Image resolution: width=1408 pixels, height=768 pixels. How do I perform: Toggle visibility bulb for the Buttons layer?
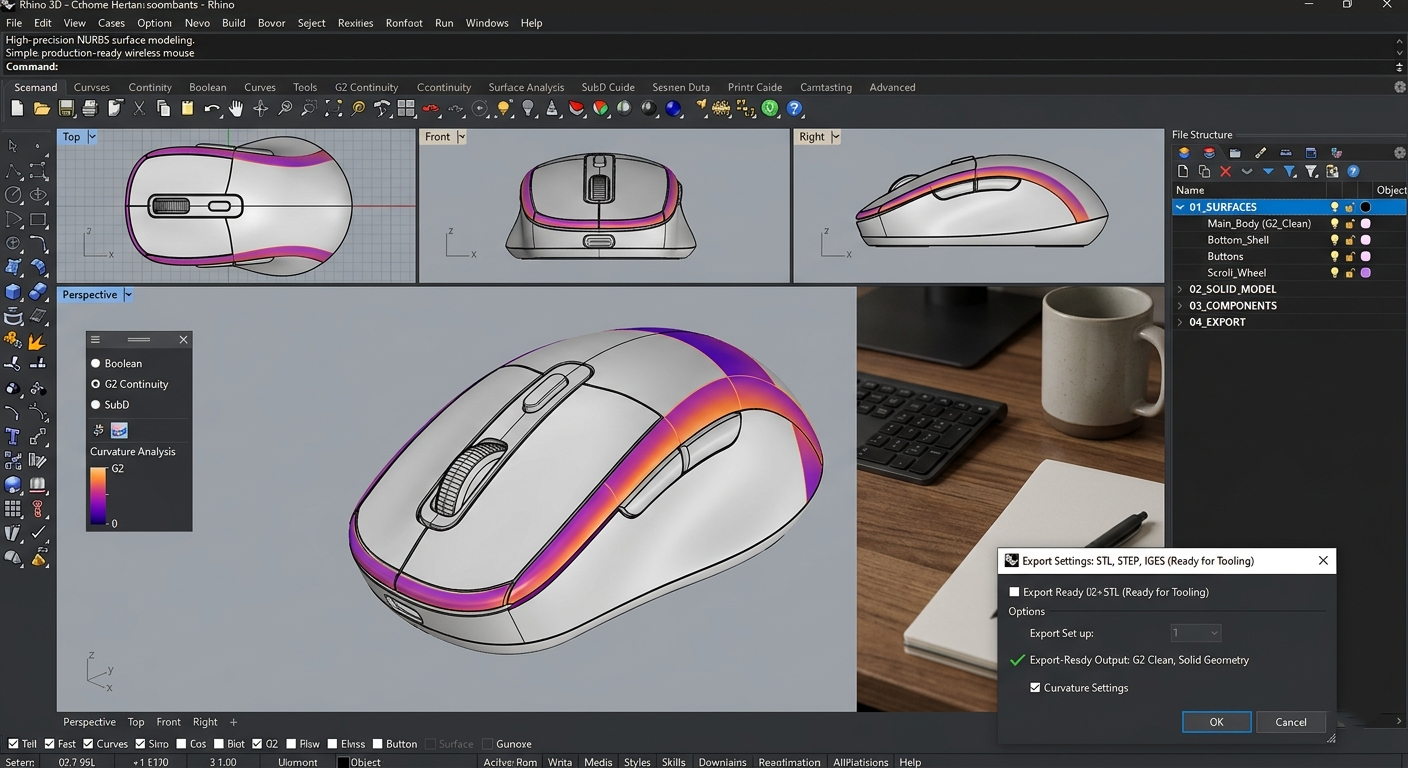(1335, 256)
